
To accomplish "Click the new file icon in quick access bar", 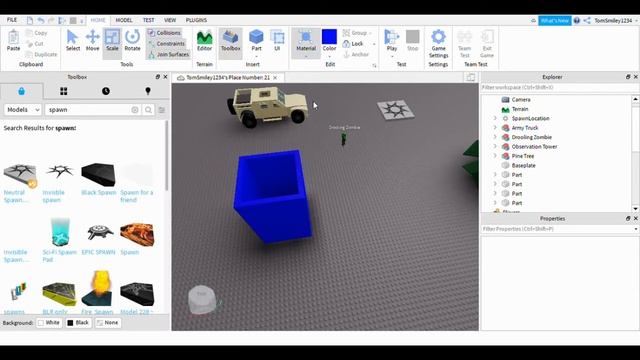I will click(x=30, y=20).
